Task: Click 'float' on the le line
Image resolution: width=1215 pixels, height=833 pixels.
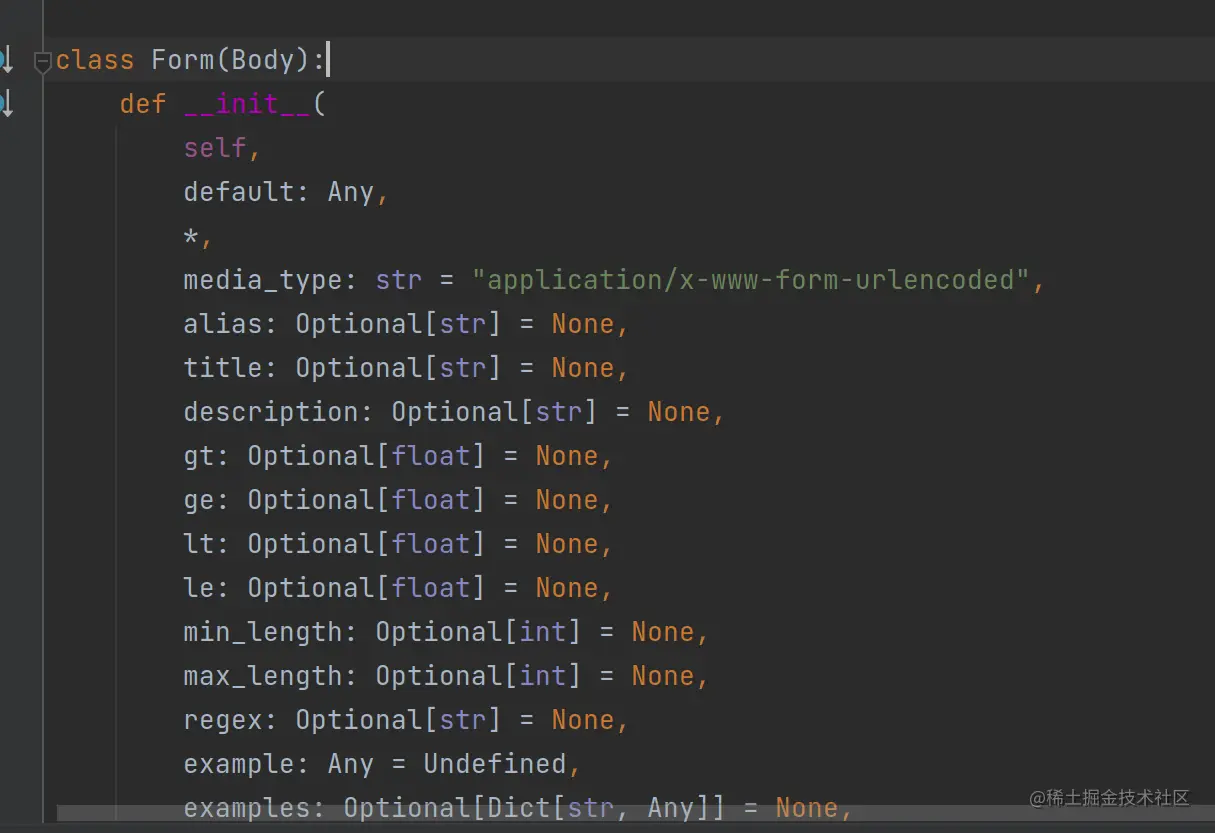Action: point(431,588)
